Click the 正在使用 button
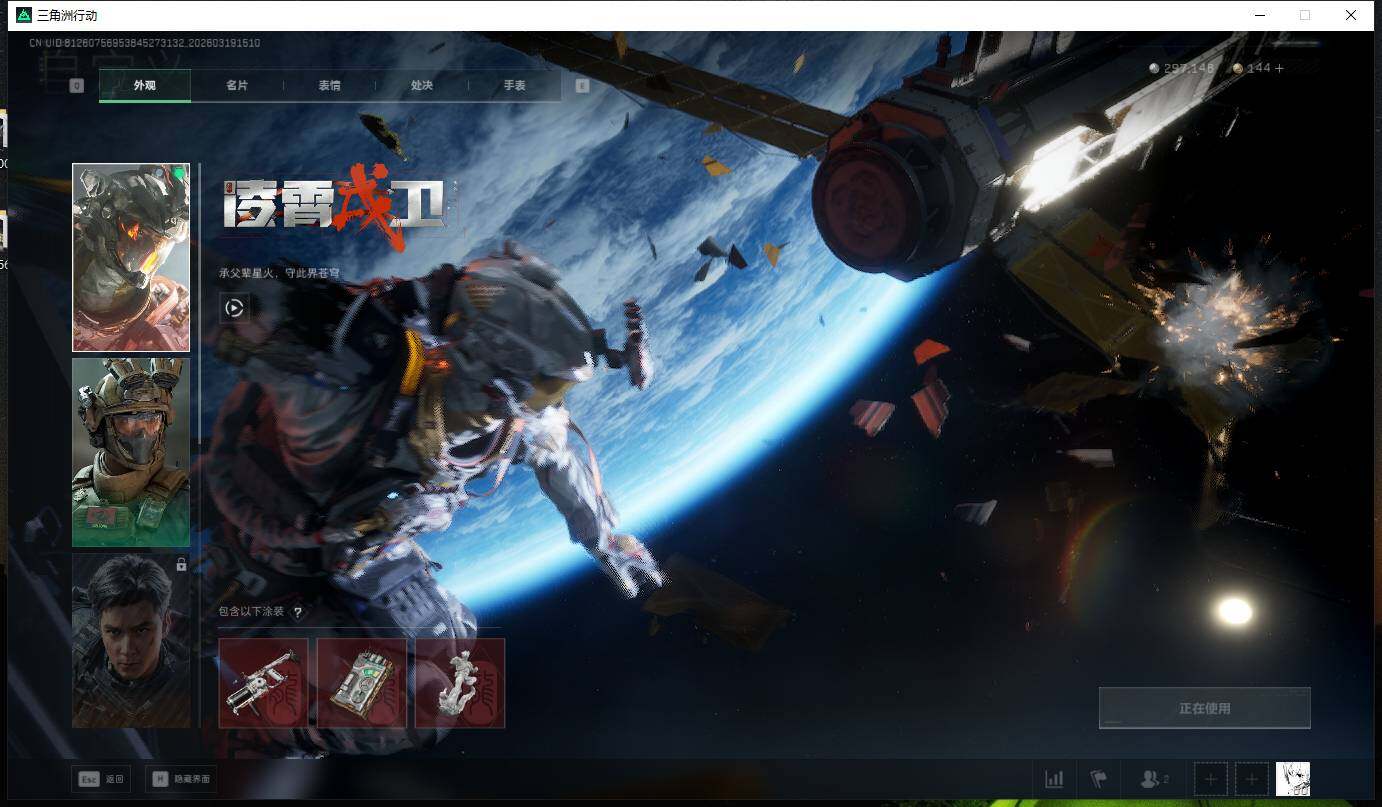 pyautogui.click(x=1204, y=708)
